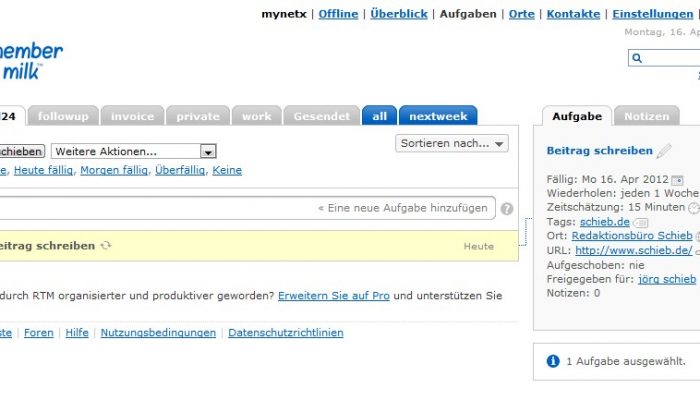
Task: Click the blue info icon near Aufgabe ausgewählt
Action: (553, 361)
